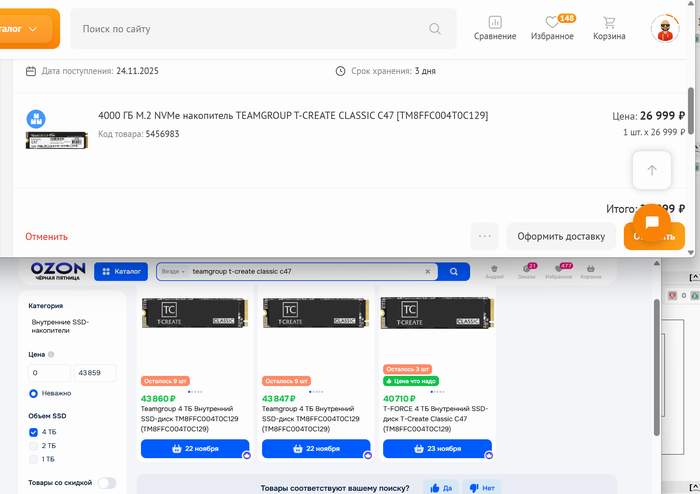Image resolution: width=700 pixels, height=494 pixels.
Task: Click the 'Поиск по сайту' search field
Action: click(263, 29)
